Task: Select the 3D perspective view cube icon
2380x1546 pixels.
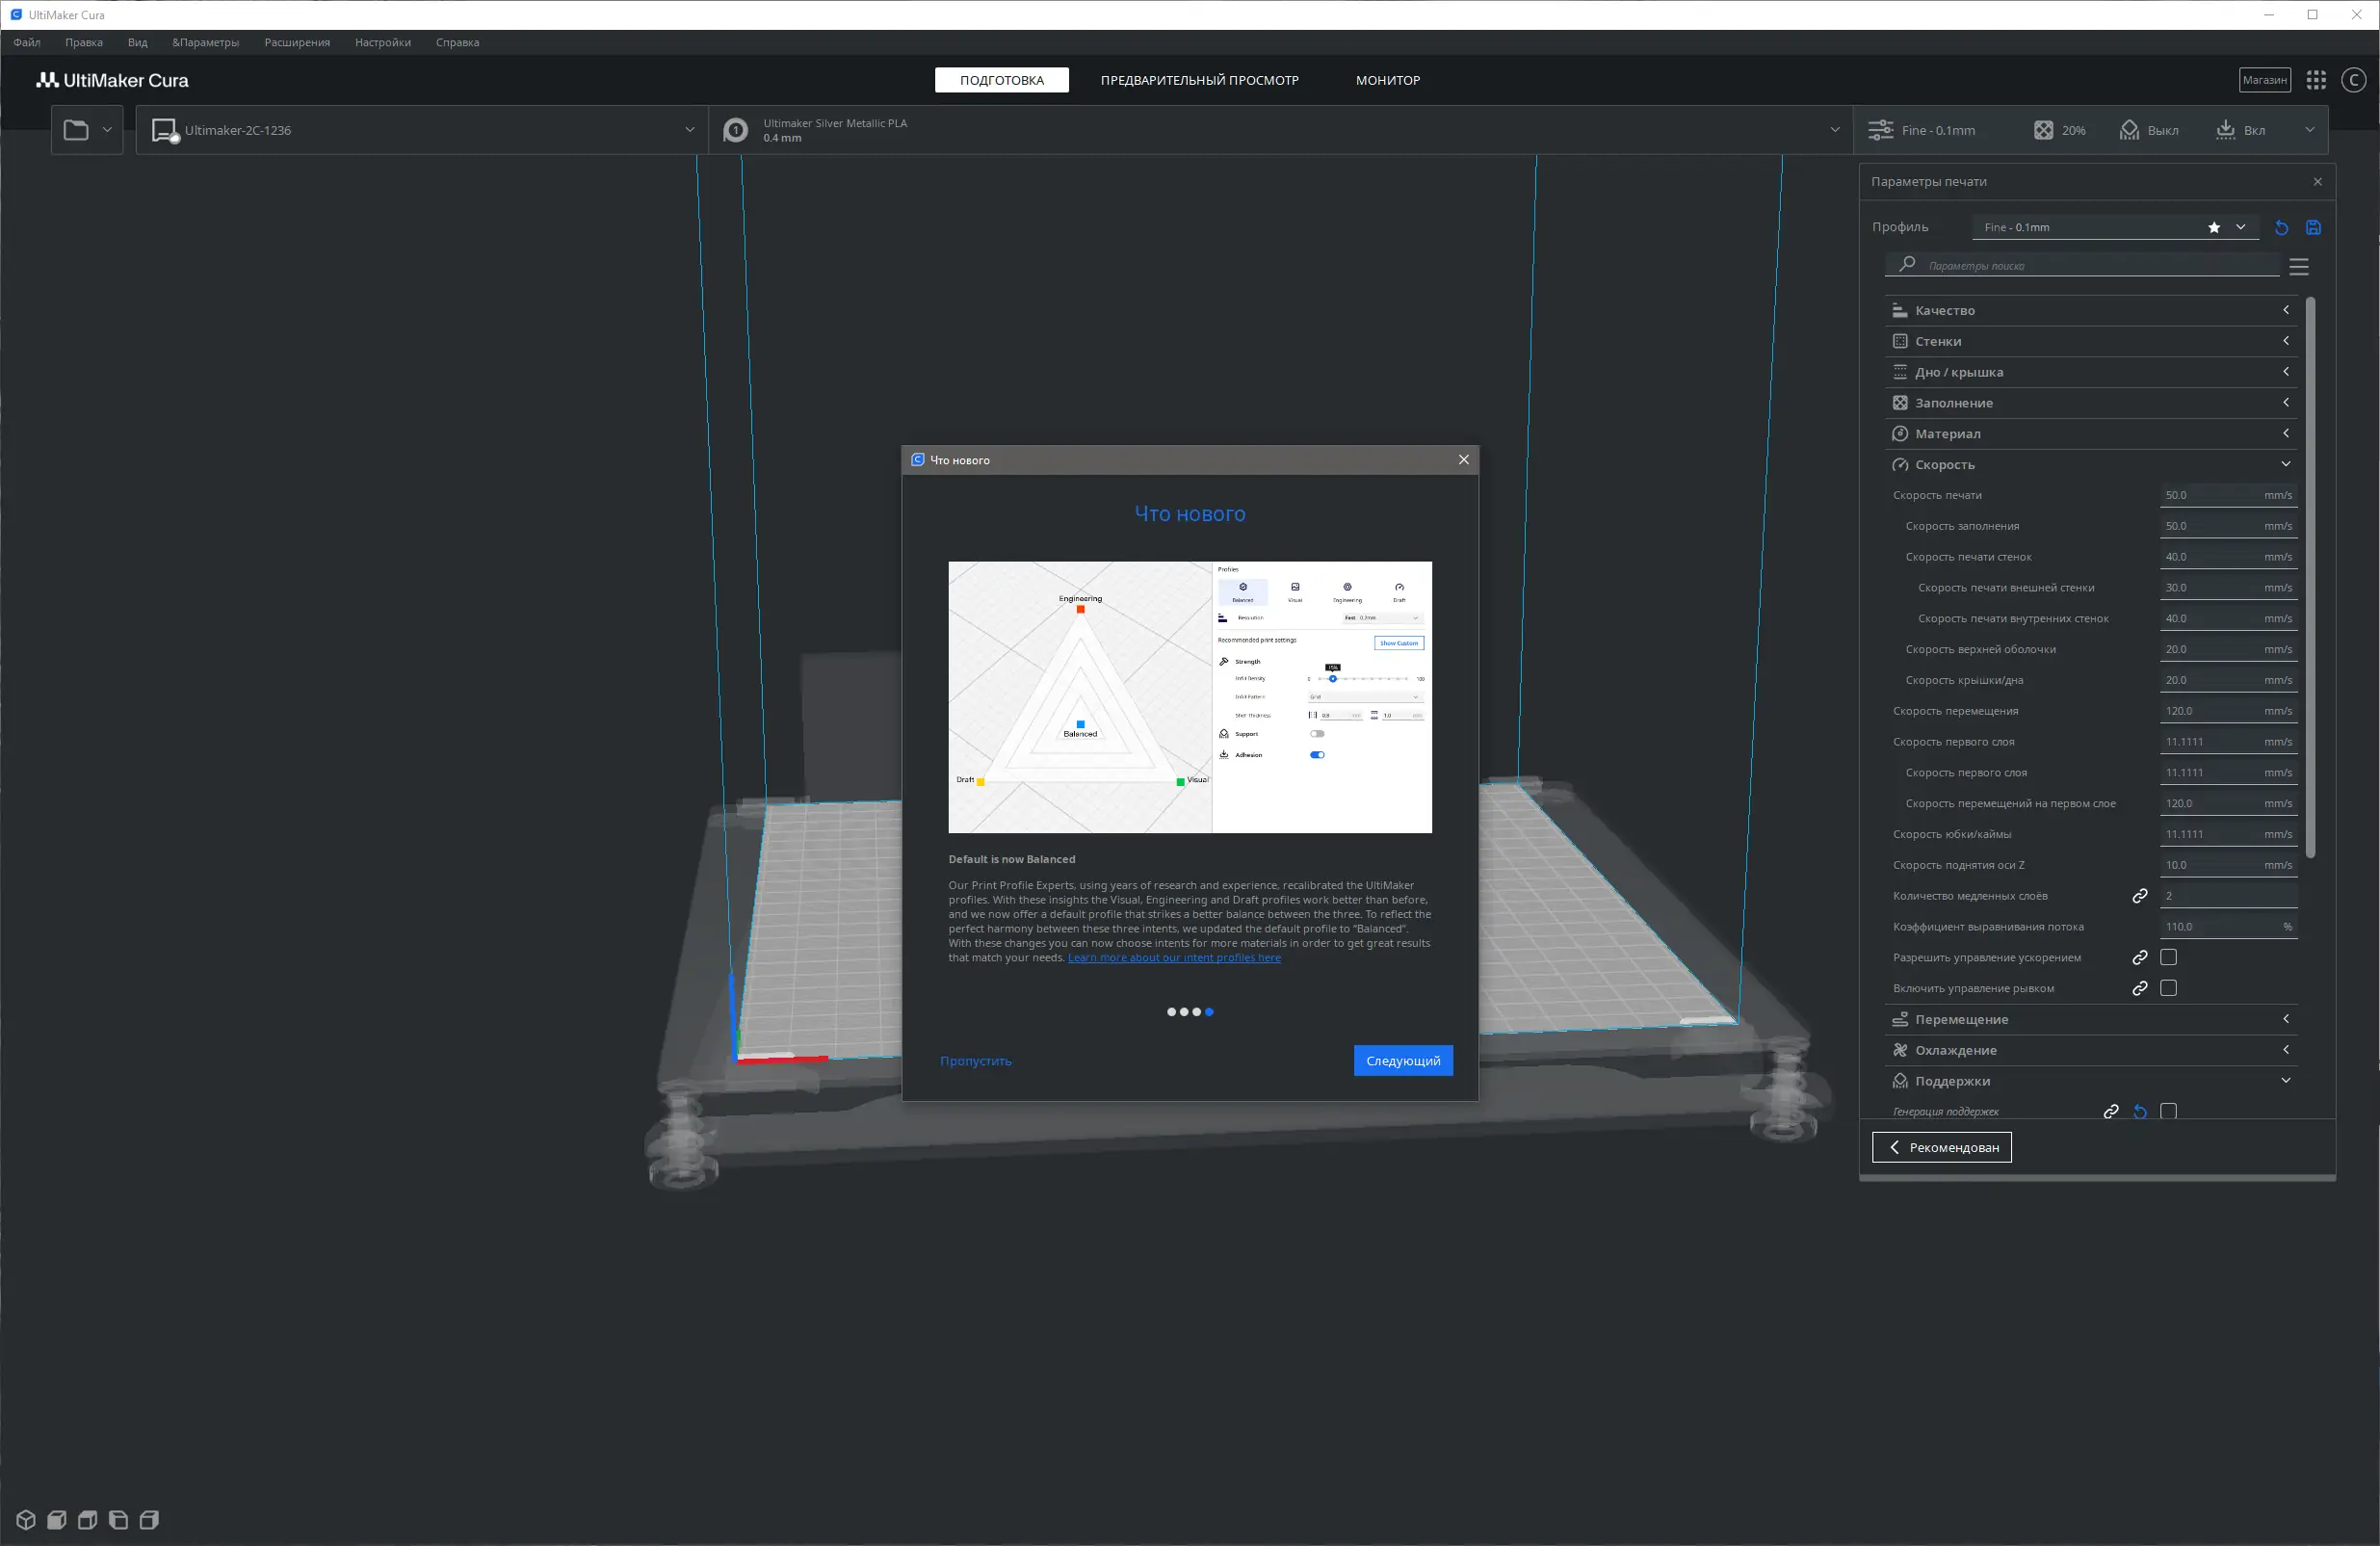Action: tap(26, 1520)
